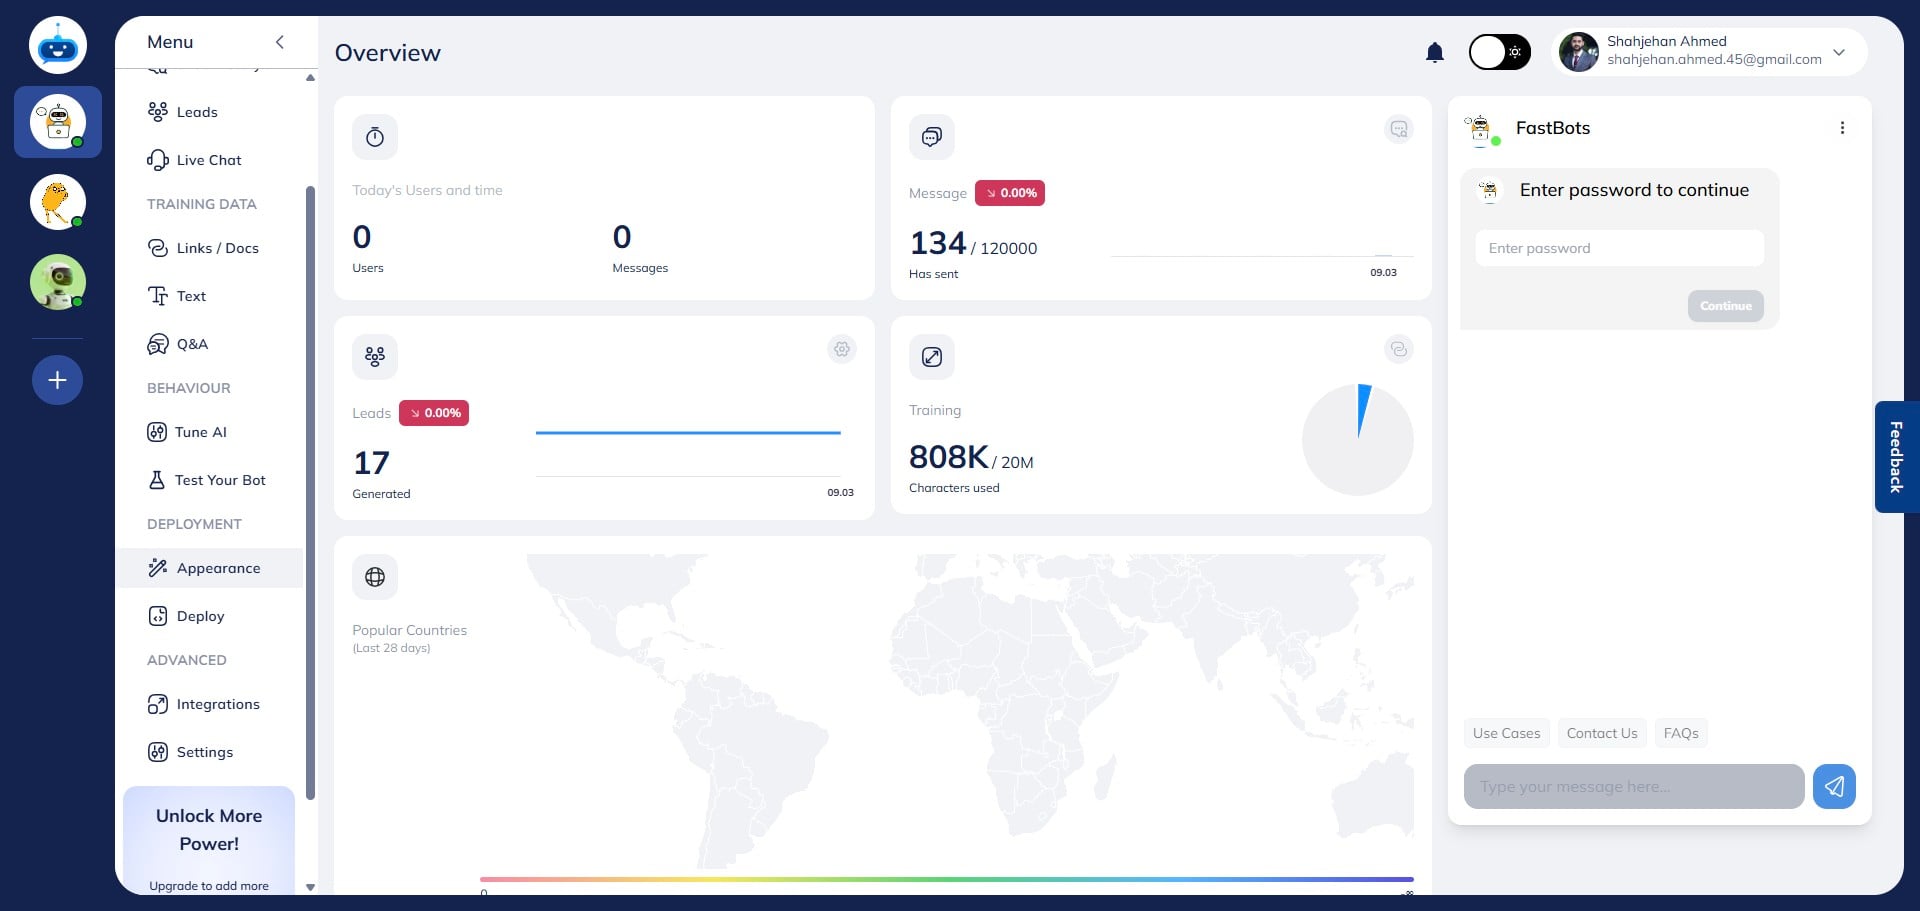This screenshot has width=1920, height=911.
Task: Open Integrations in Advanced section
Action: pos(209,704)
